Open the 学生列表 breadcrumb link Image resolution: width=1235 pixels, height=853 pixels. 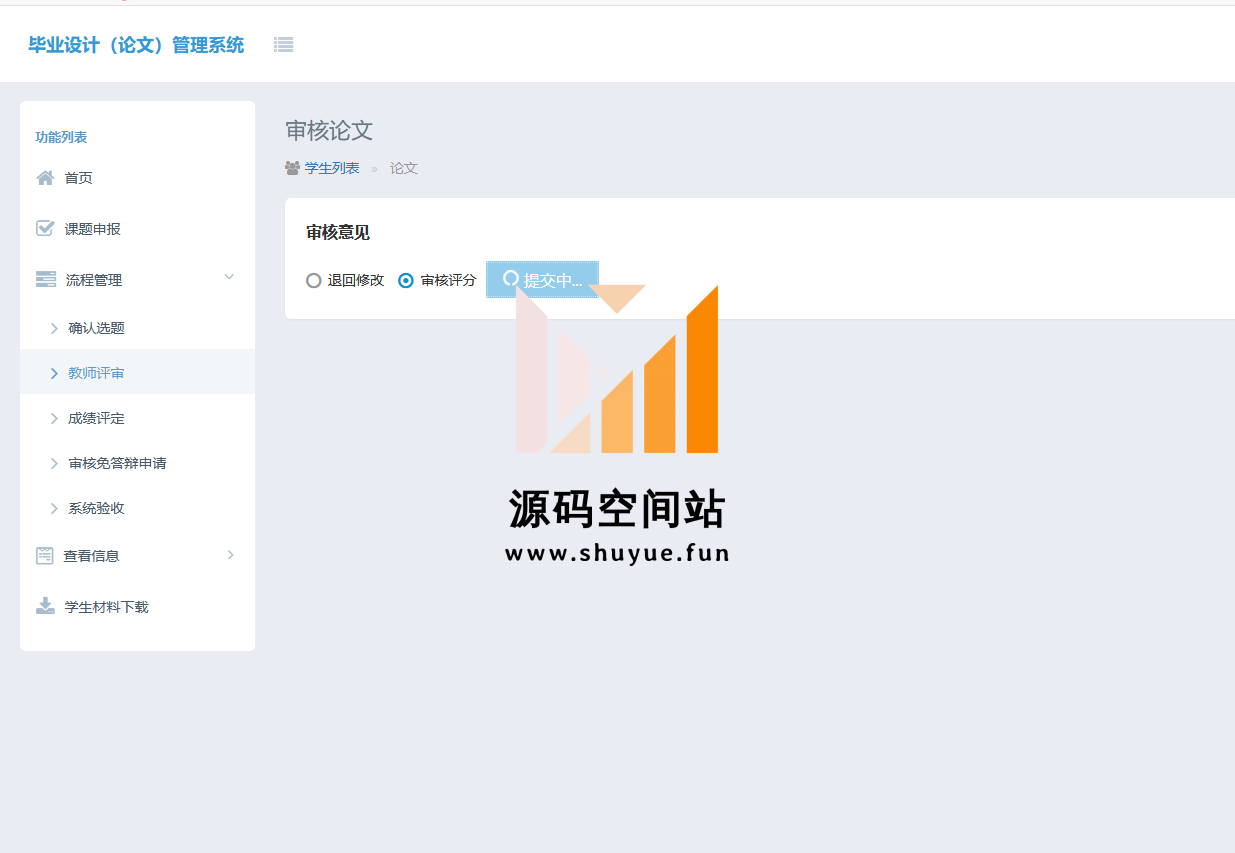[332, 168]
